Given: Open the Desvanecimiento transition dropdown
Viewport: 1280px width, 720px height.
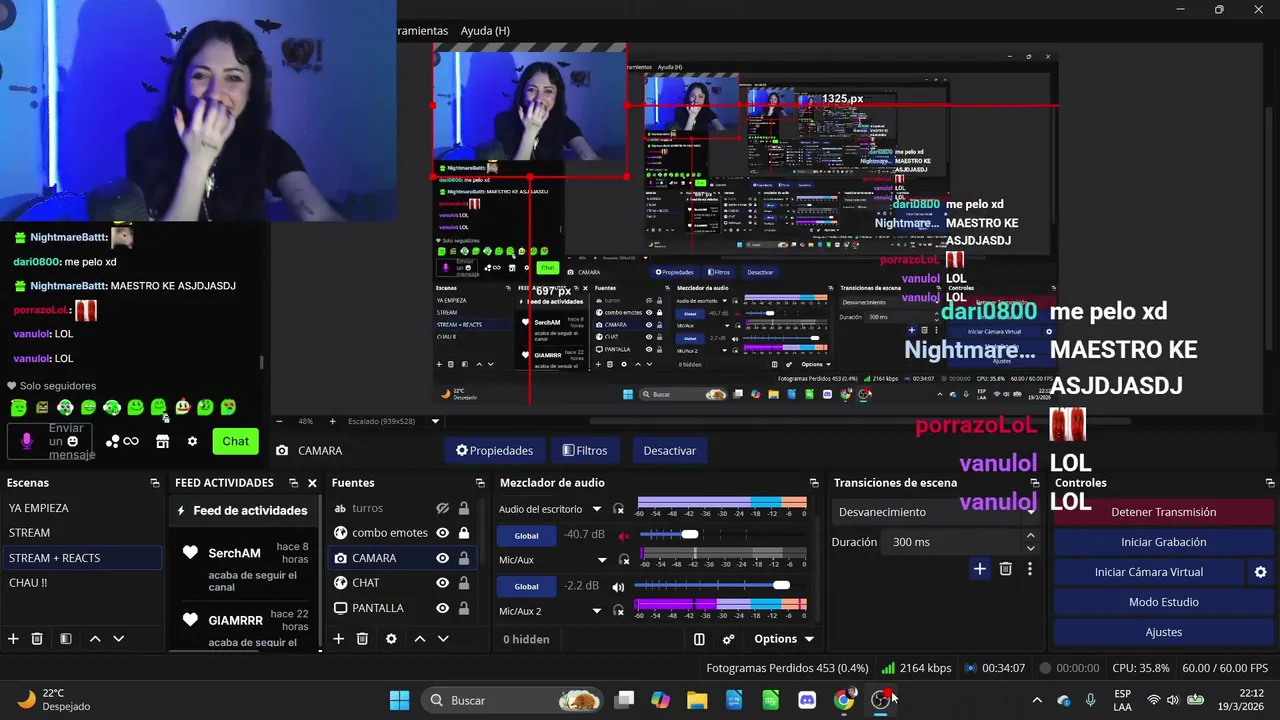Looking at the screenshot, I should click(x=936, y=512).
